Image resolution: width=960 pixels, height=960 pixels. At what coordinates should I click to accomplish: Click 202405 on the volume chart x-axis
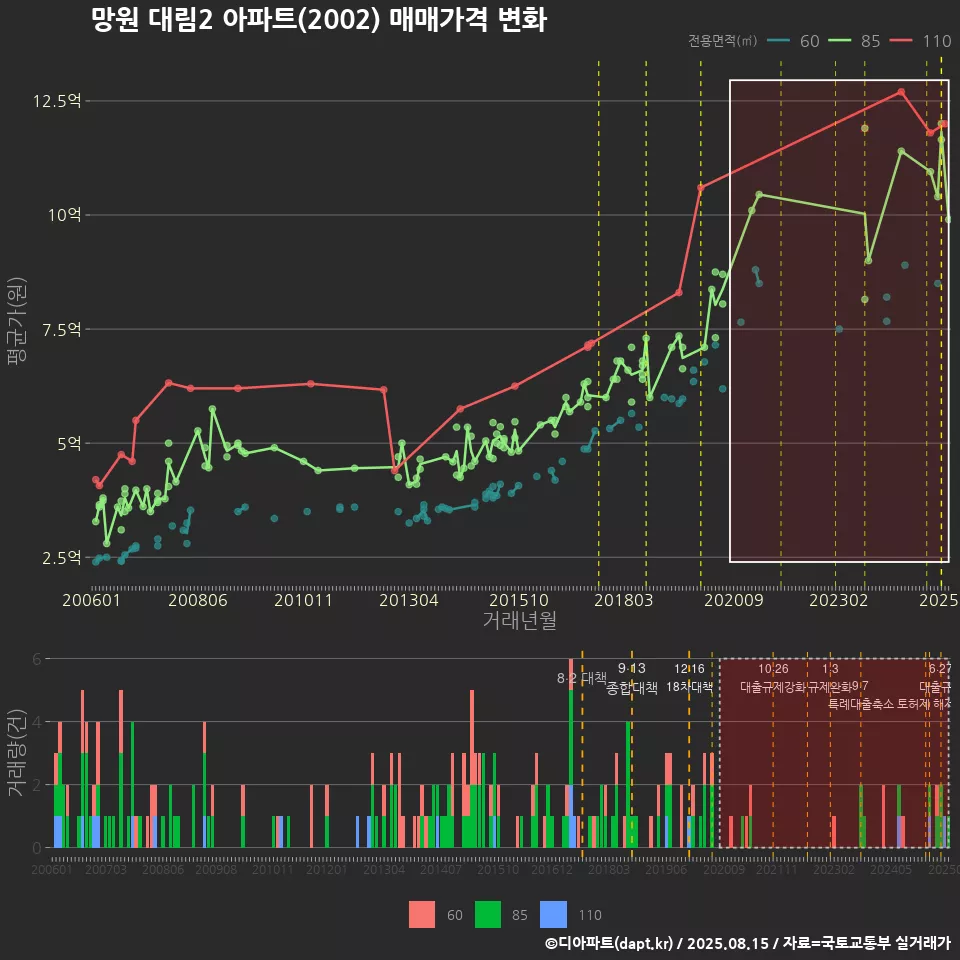click(891, 869)
